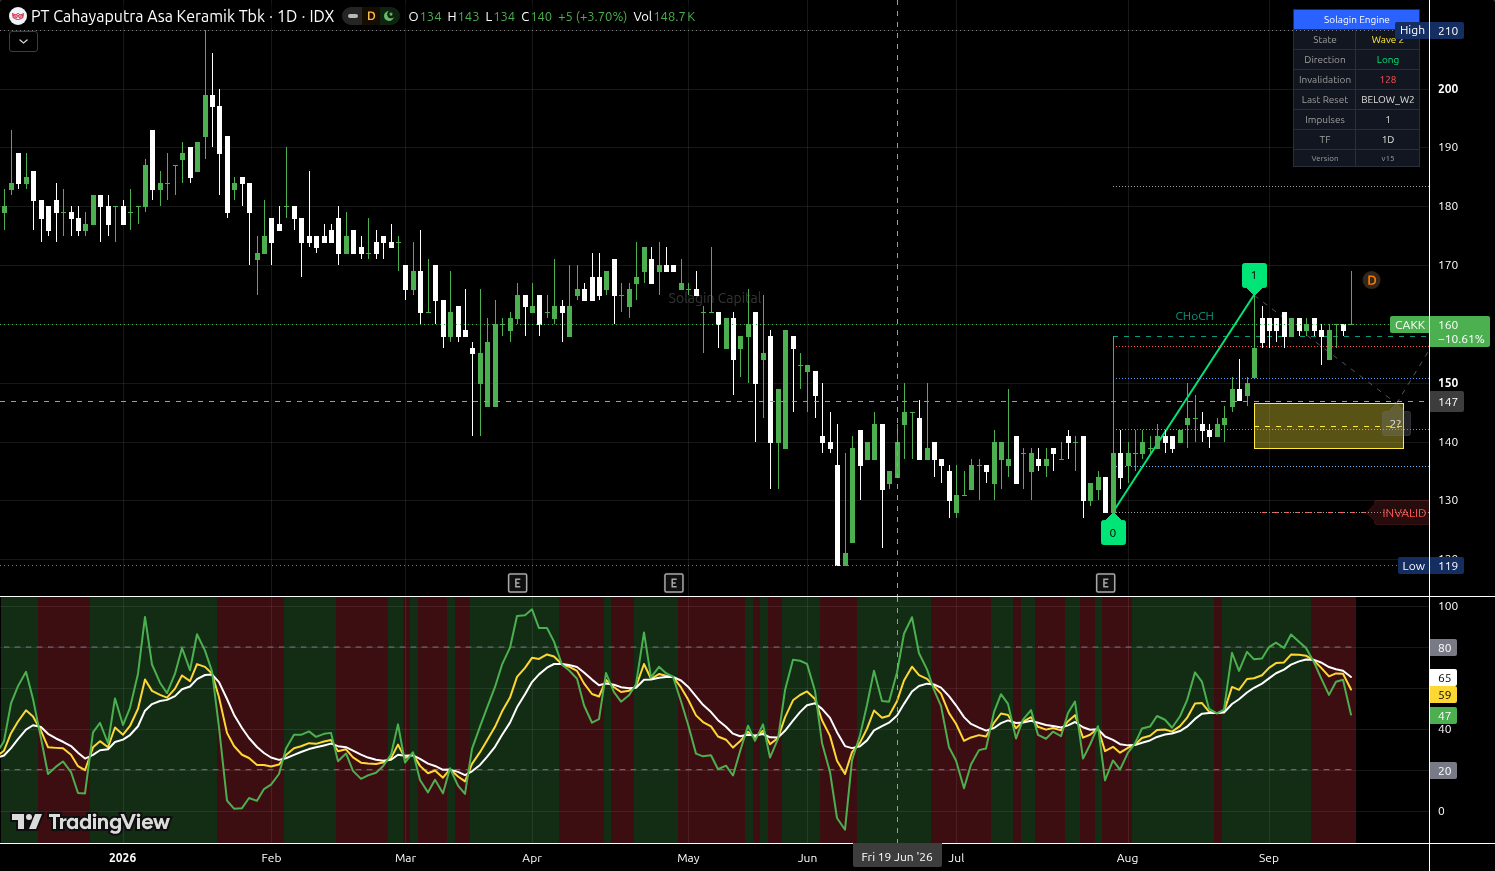Click the 20 level label on oscillator scale

tap(1444, 771)
